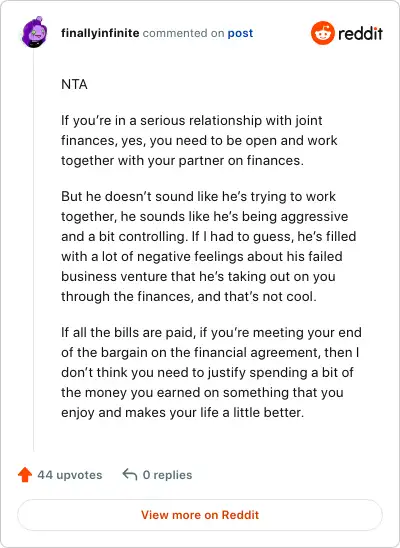The height and width of the screenshot is (548, 400).
Task: Select paragraph starting 'But he doesn't sound'
Action: pyautogui.click(x=209, y=246)
